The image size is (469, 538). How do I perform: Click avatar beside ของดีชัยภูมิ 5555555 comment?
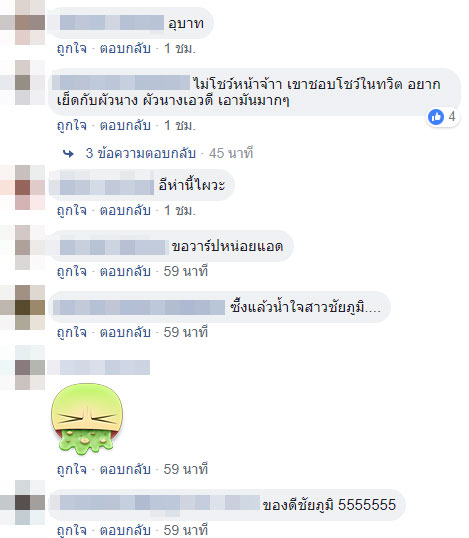23,503
